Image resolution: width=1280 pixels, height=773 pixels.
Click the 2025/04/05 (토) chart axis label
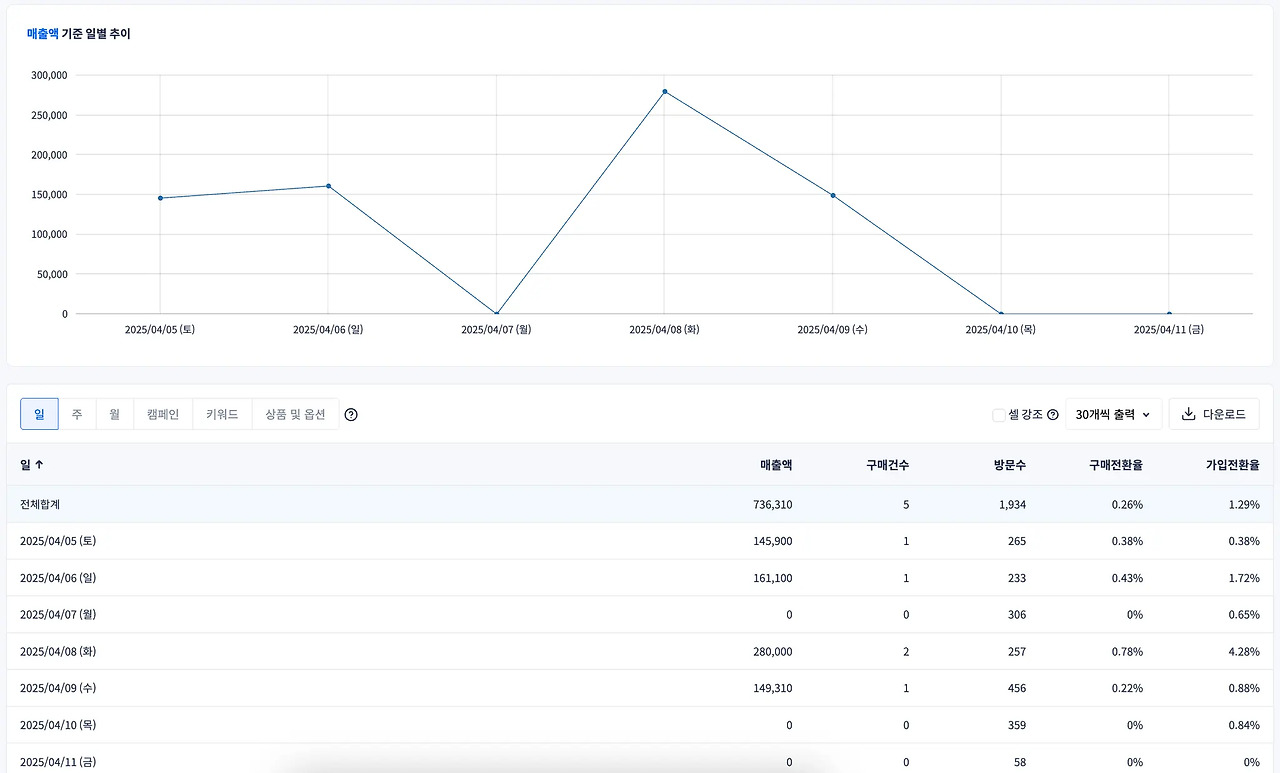click(x=160, y=329)
